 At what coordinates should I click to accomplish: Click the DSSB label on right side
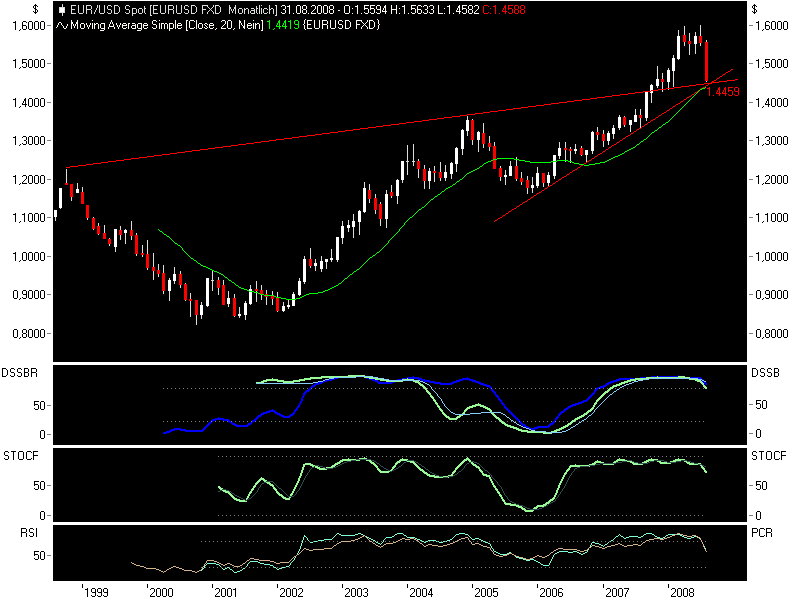(x=765, y=373)
